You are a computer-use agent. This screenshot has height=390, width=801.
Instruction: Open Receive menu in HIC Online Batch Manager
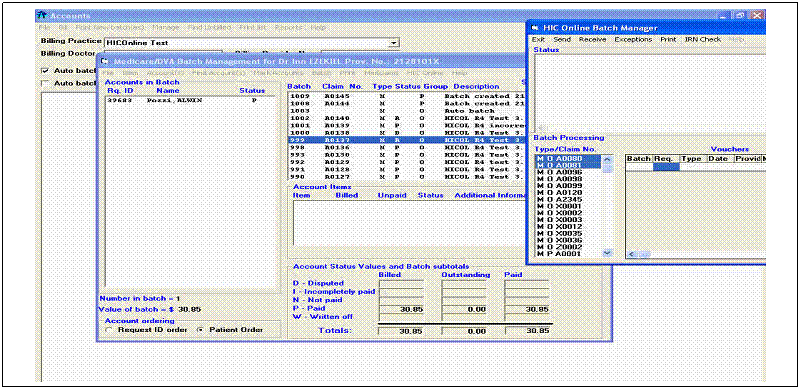593,39
